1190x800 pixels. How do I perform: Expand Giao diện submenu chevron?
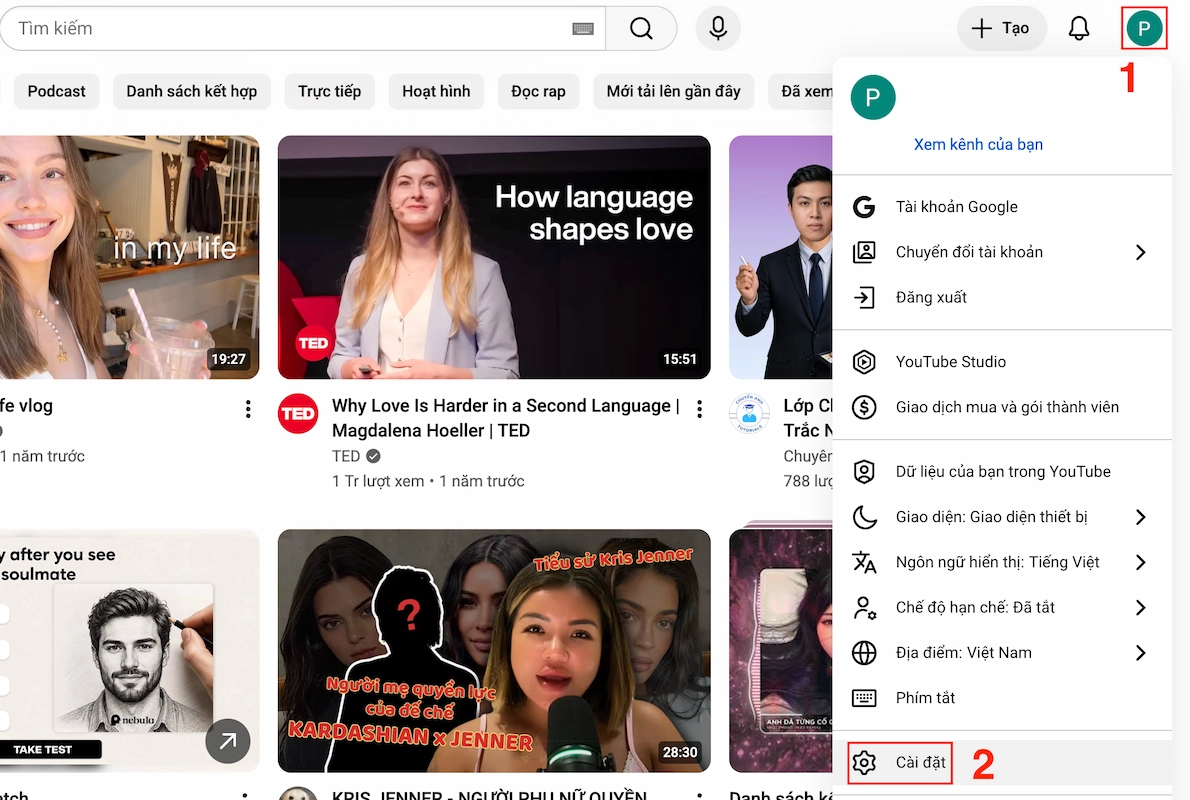(x=1141, y=517)
